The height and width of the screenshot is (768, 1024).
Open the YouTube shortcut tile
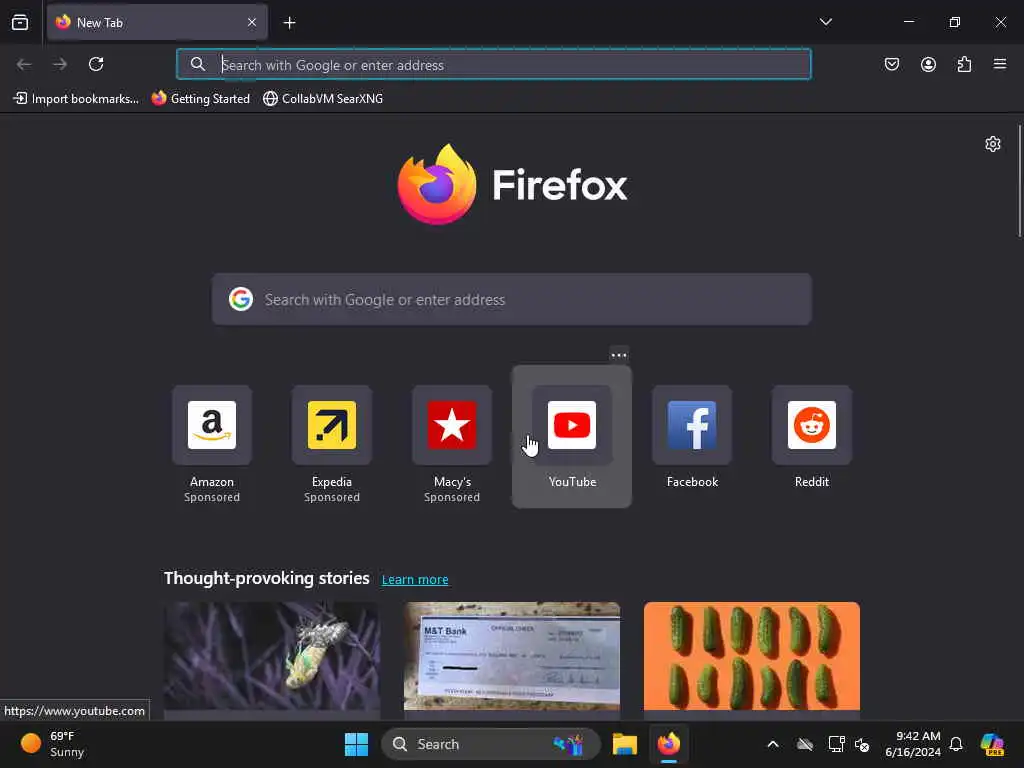(572, 436)
